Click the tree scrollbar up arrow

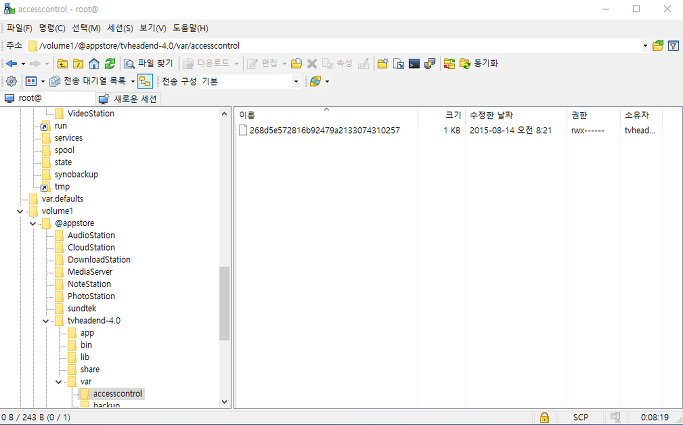pos(224,114)
